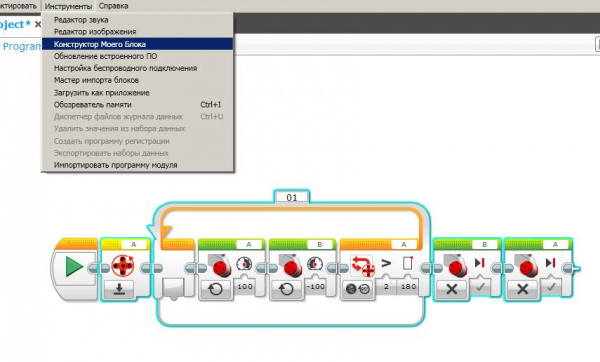This screenshot has height=362, width=600.
Task: Toggle brake-at-end checkmark on last motor A block
Action: (x=551, y=287)
